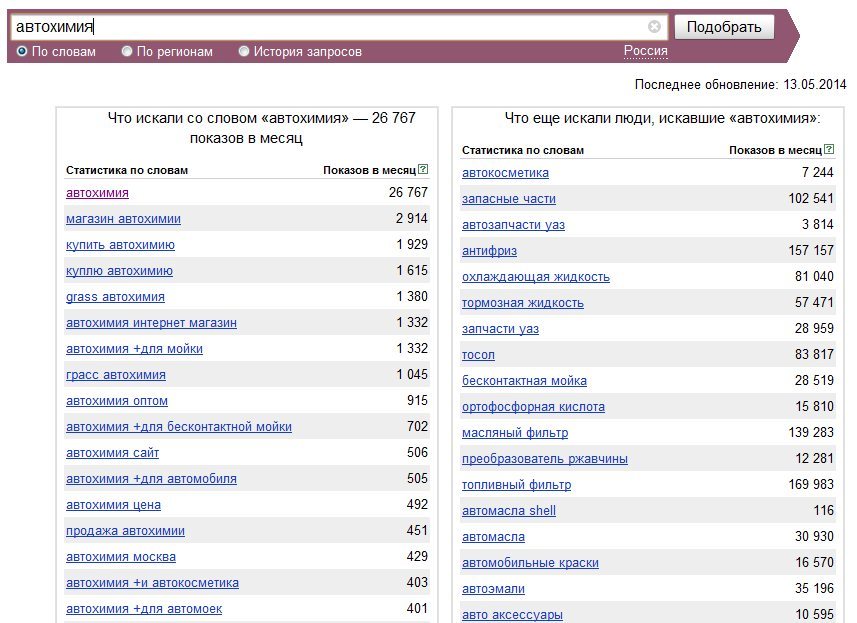
Task: Open the 'антифриз' link
Action: (489, 251)
